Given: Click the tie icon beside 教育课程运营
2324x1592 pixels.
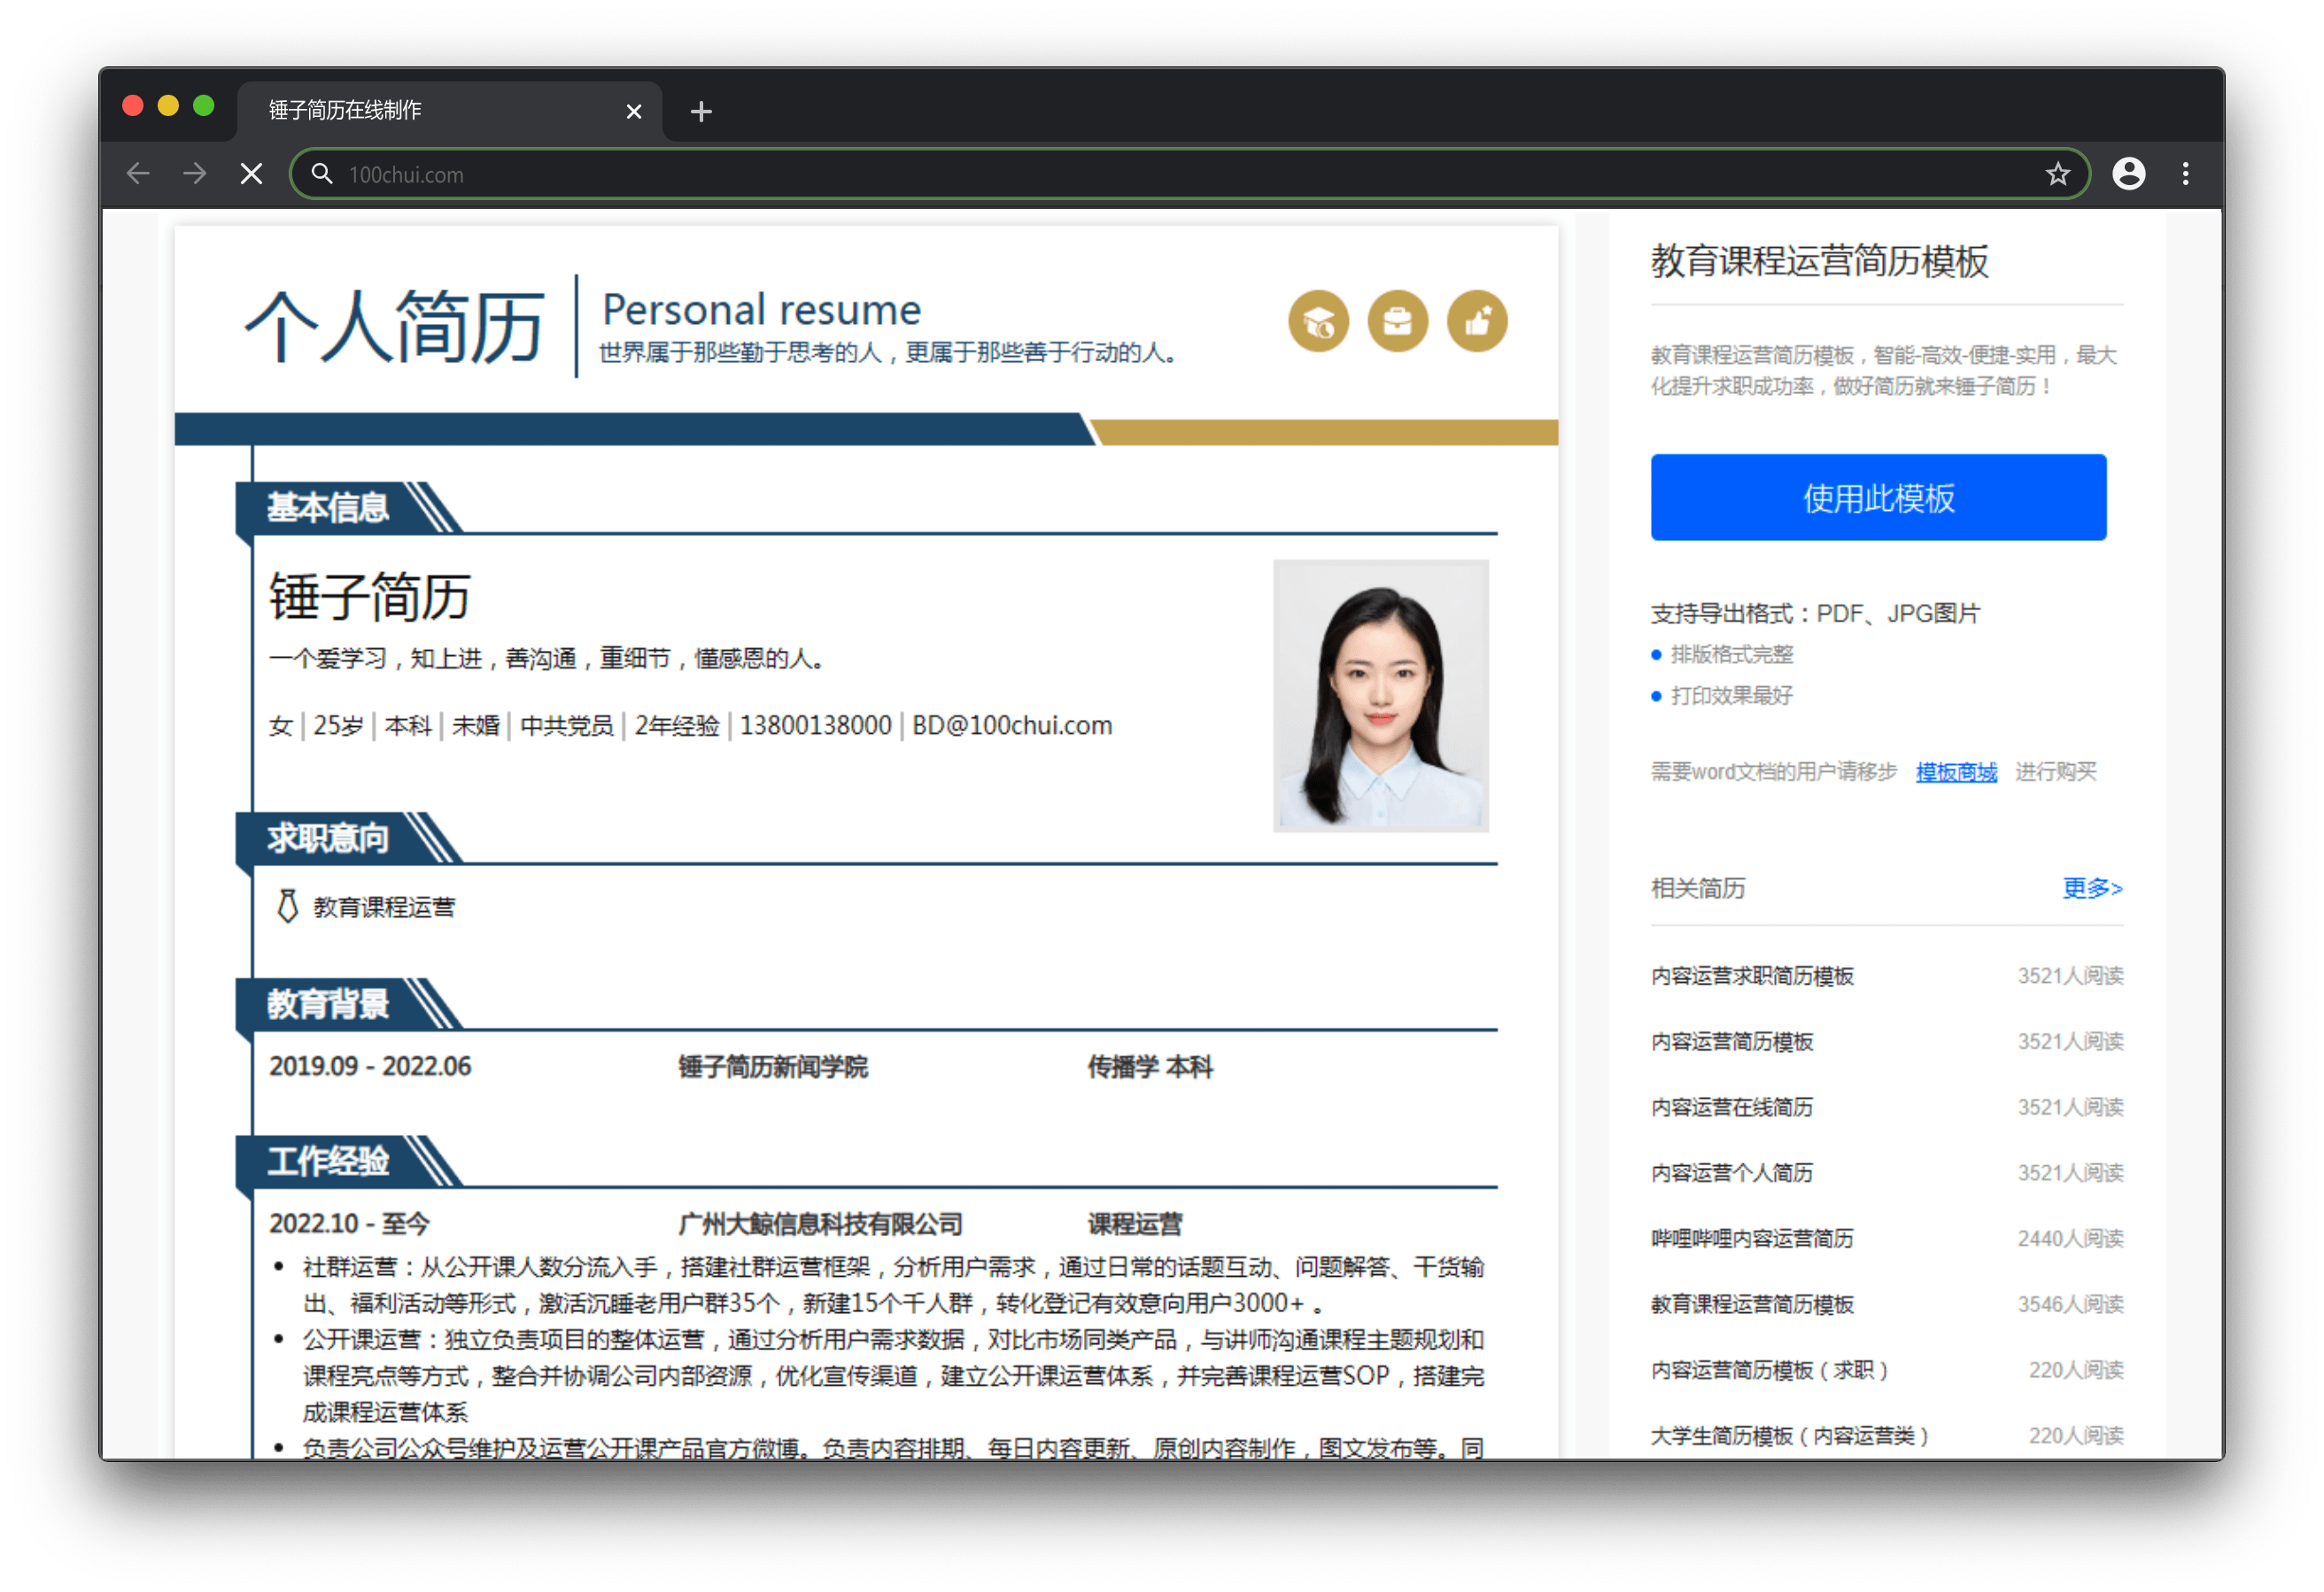Looking at the screenshot, I should 287,906.
